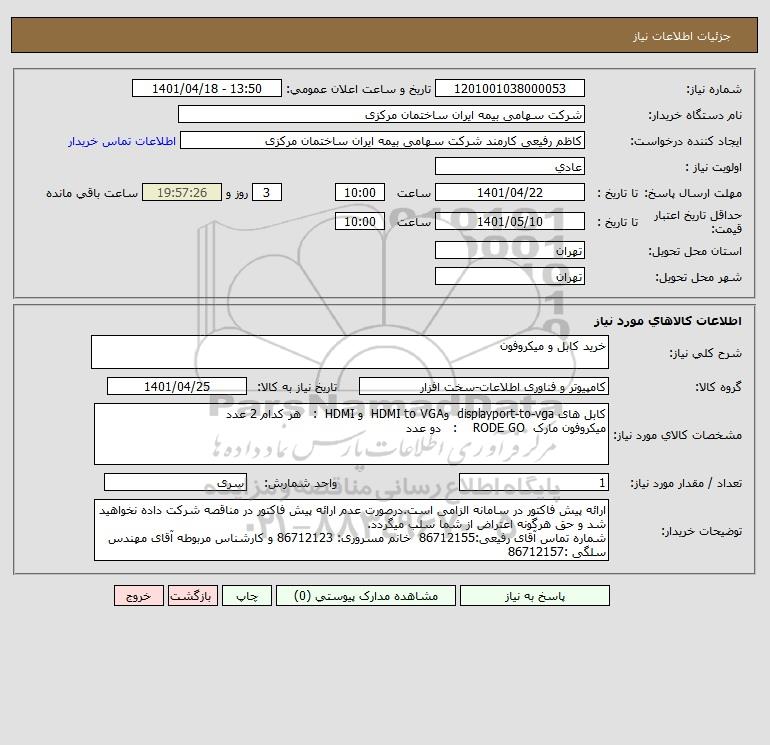Click section heading اطلاعات کالاهای مورد نیاز

pos(667,321)
